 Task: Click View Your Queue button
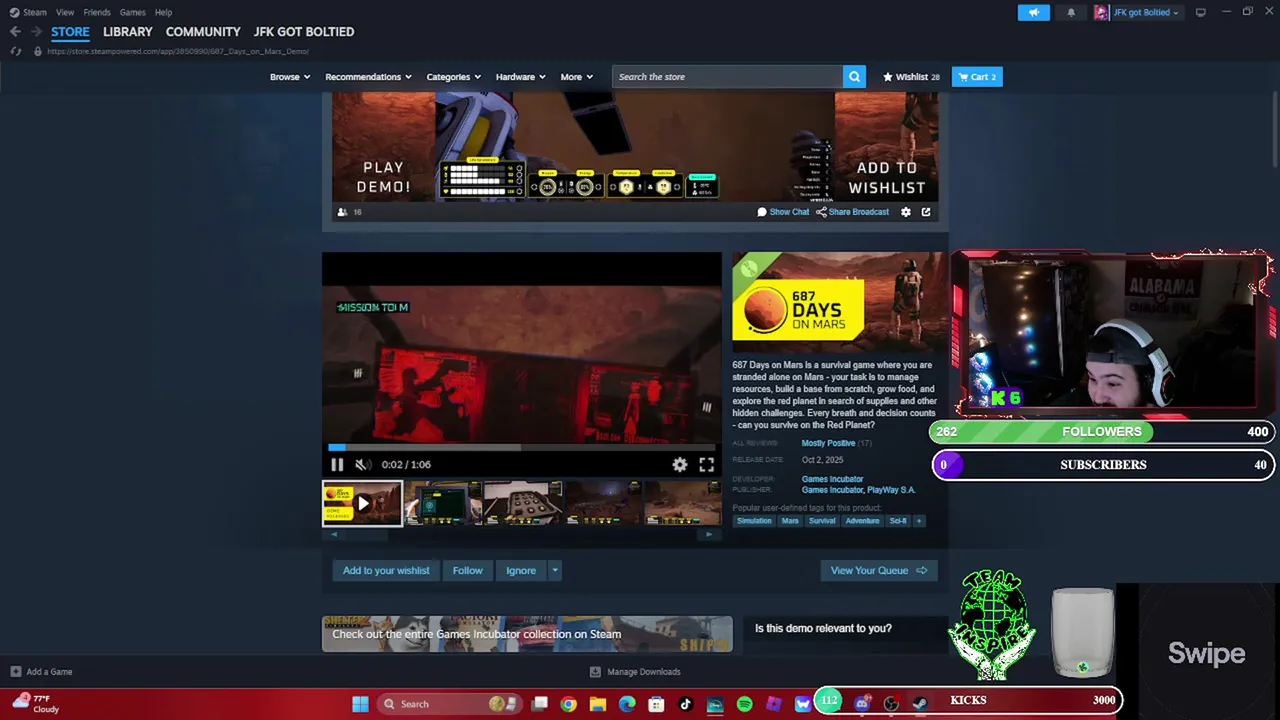(x=879, y=570)
